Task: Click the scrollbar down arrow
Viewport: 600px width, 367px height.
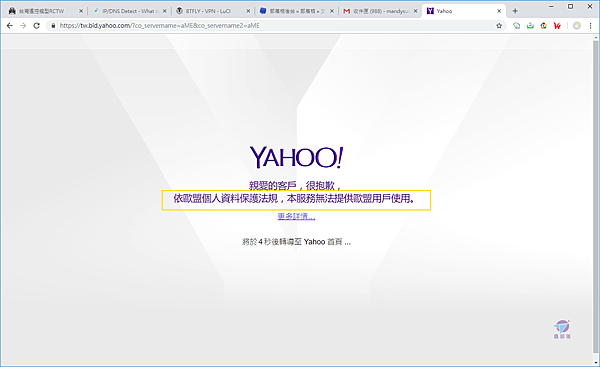Action: point(595,362)
